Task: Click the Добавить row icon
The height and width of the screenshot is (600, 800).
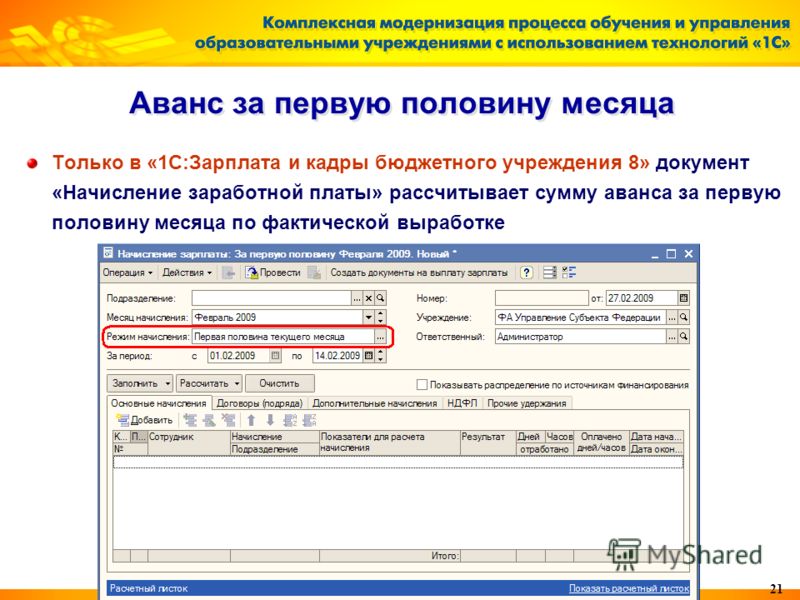Action: (x=122, y=420)
